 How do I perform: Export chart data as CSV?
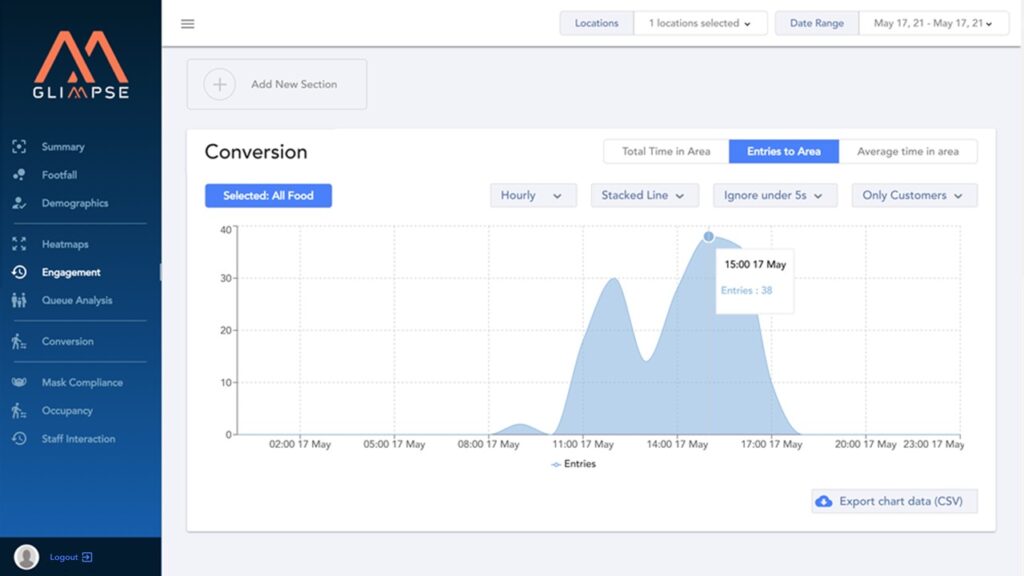pyautogui.click(x=894, y=501)
